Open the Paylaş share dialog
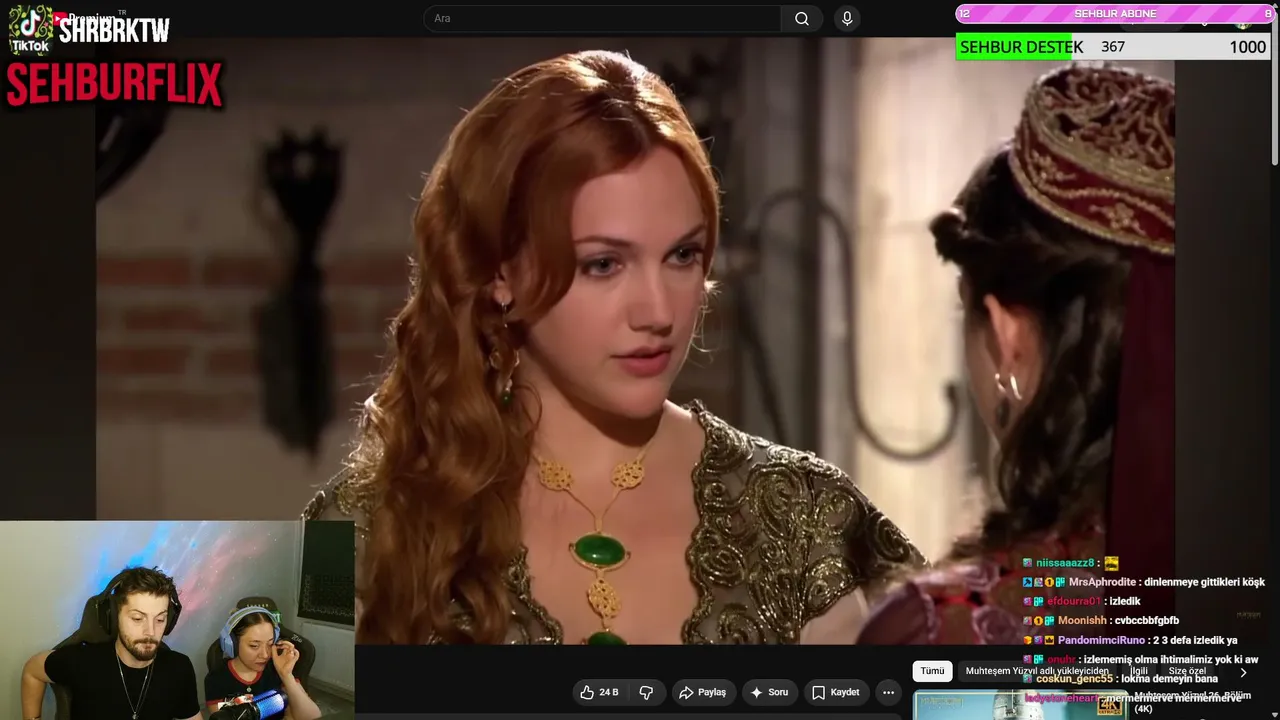 pos(702,692)
